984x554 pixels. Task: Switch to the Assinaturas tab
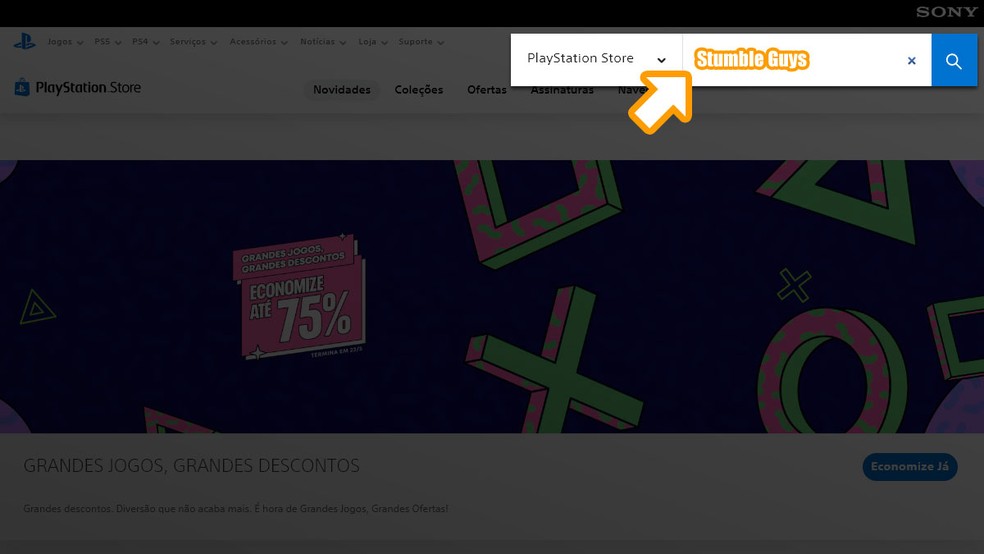(x=562, y=90)
